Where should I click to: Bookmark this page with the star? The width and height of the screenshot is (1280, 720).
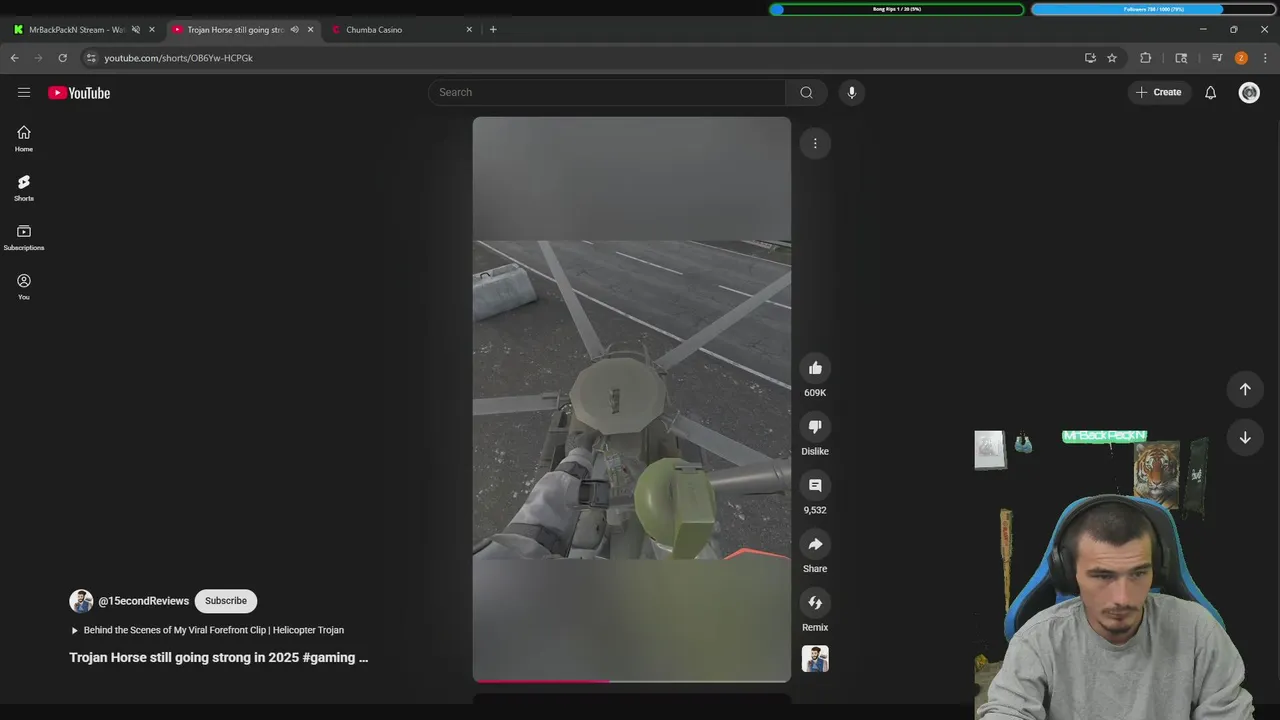(1112, 58)
